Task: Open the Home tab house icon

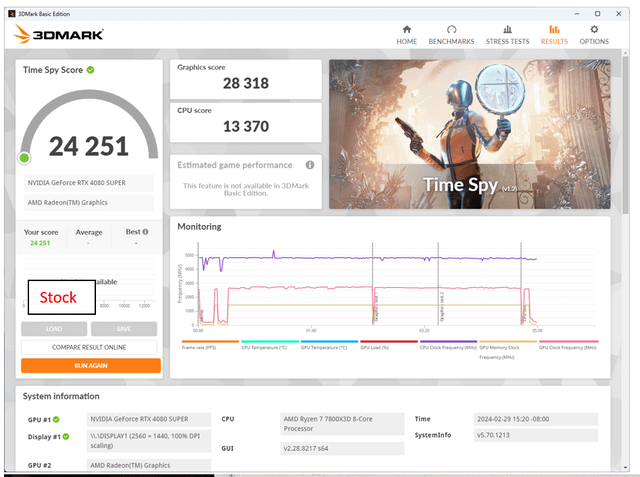Action: [x=407, y=29]
